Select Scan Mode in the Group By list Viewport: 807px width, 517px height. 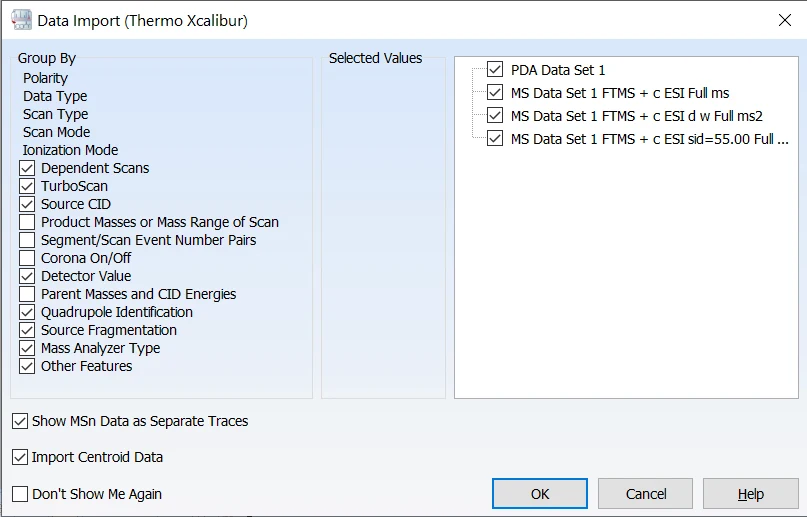point(57,132)
